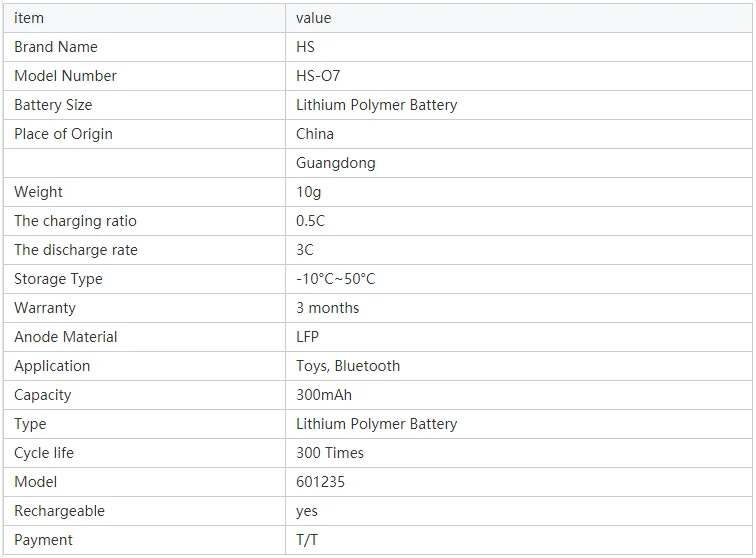
Task: Select the -10°C~50°C storage value
Action: click(336, 279)
